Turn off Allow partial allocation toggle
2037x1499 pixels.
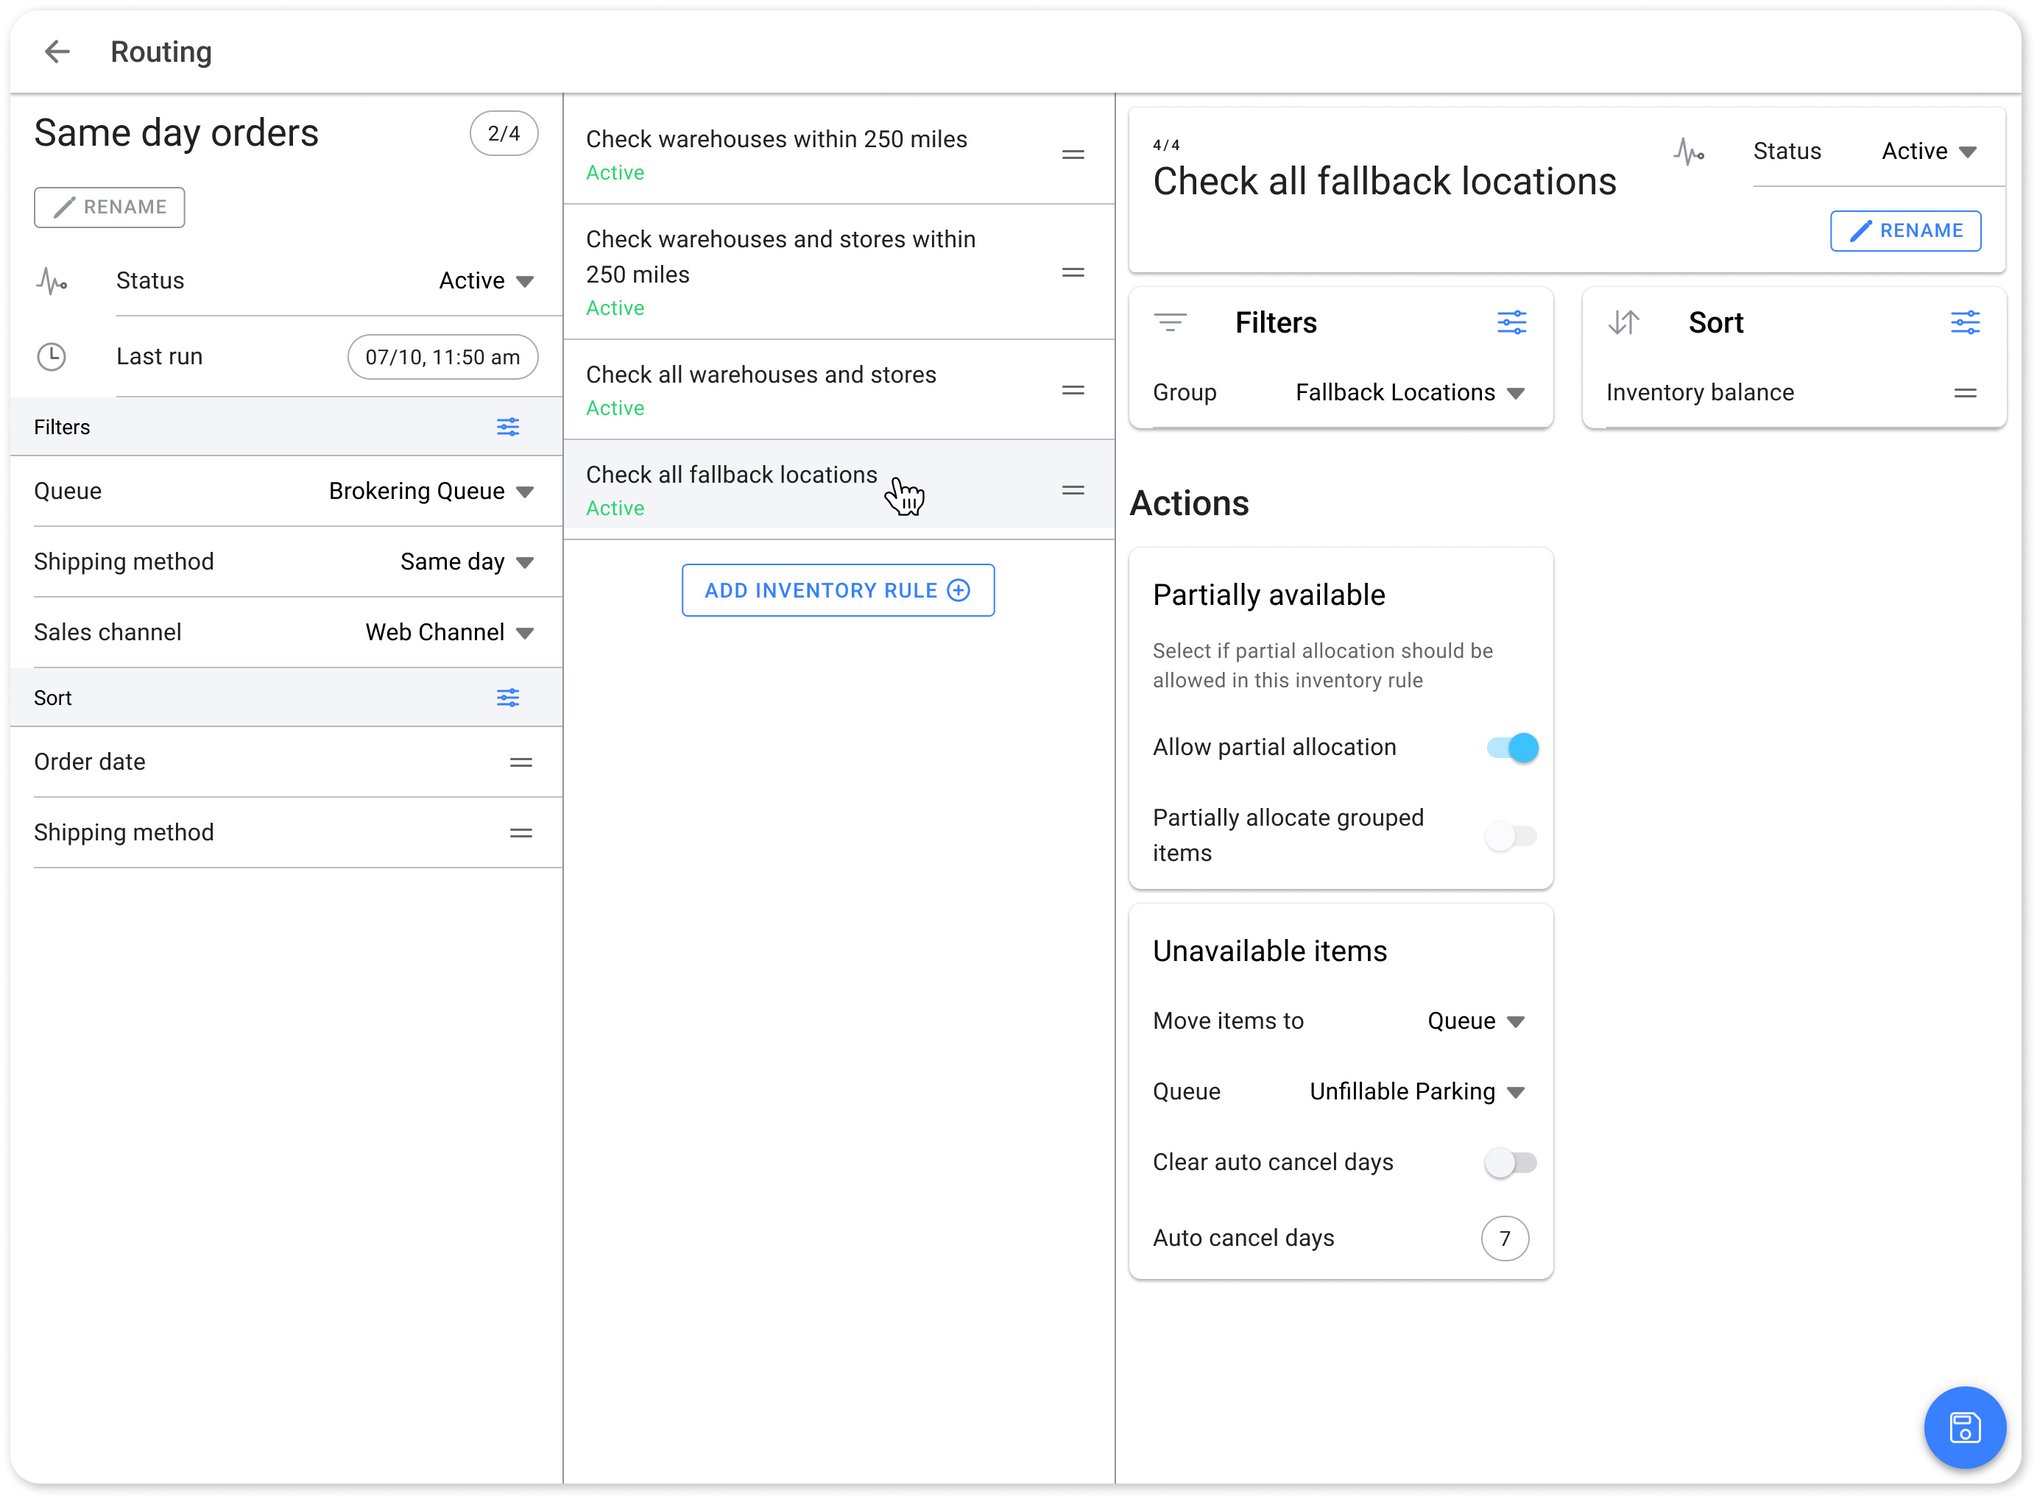pyautogui.click(x=1512, y=747)
